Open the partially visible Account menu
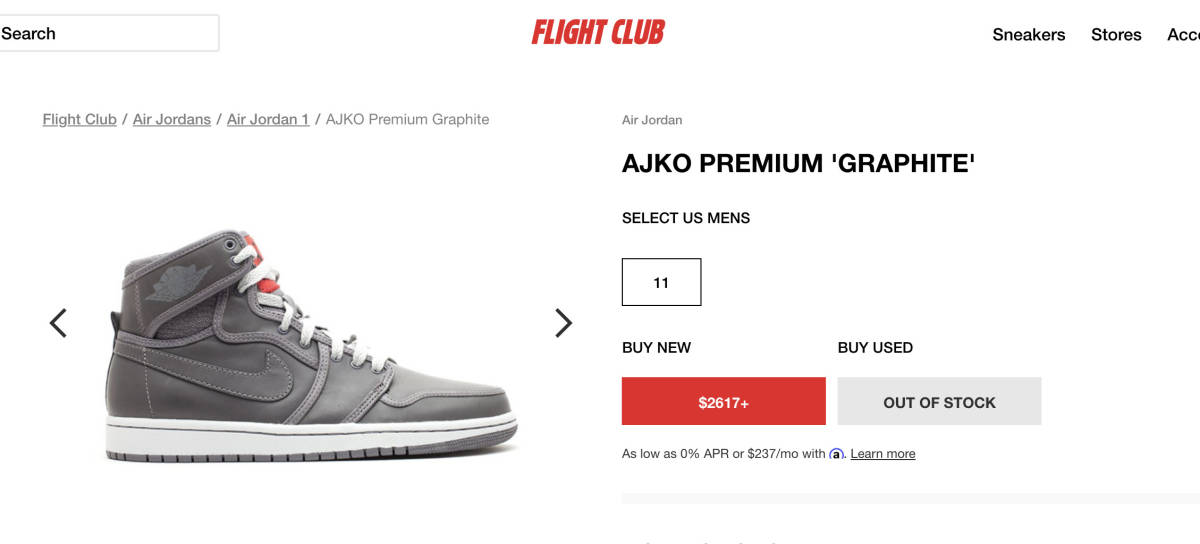Screen dimensions: 1200x544 (1183, 35)
